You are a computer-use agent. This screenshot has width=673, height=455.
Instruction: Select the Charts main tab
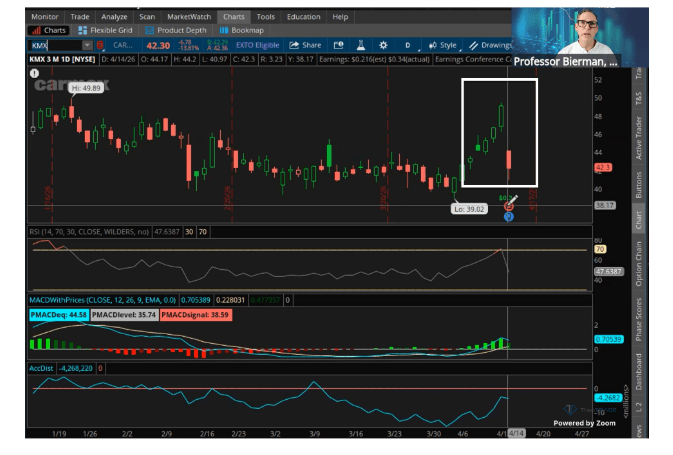[233, 17]
